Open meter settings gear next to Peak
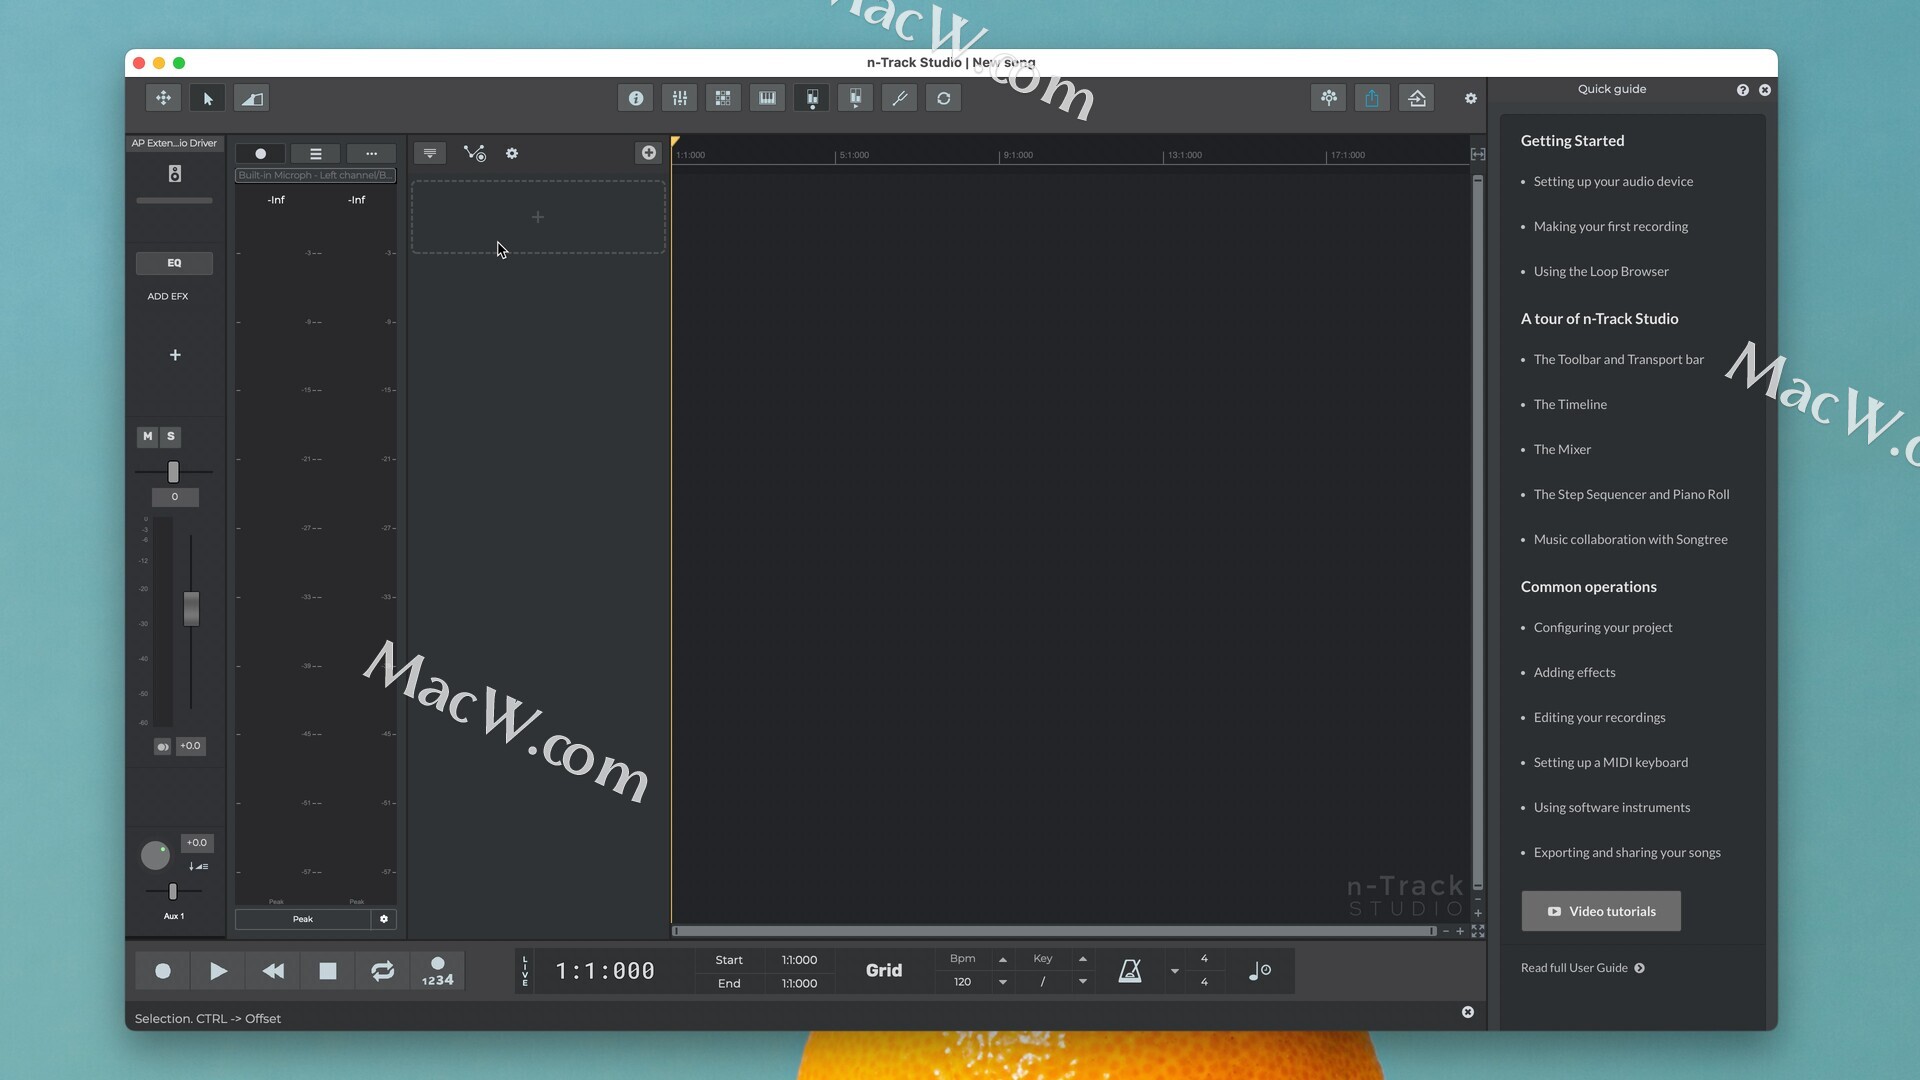1920x1080 pixels. 384,919
